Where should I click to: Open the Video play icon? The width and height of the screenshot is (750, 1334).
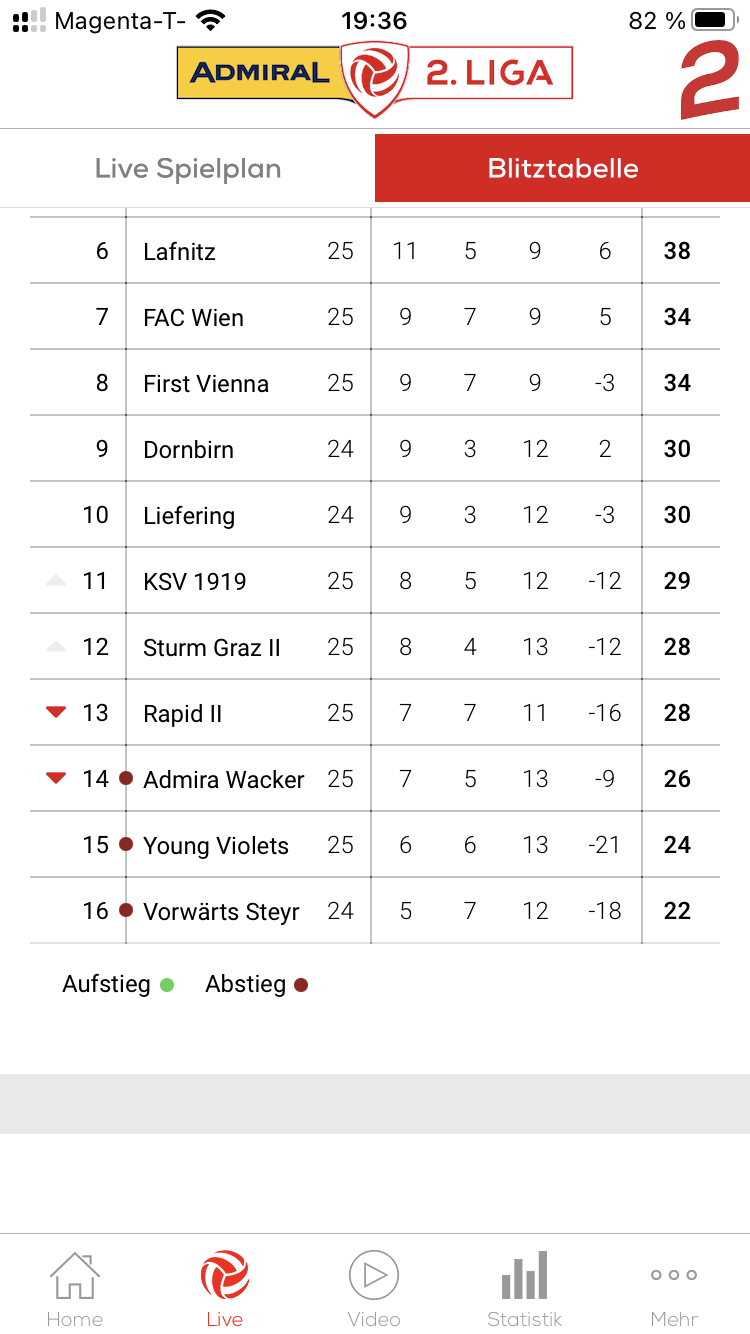click(x=374, y=1275)
